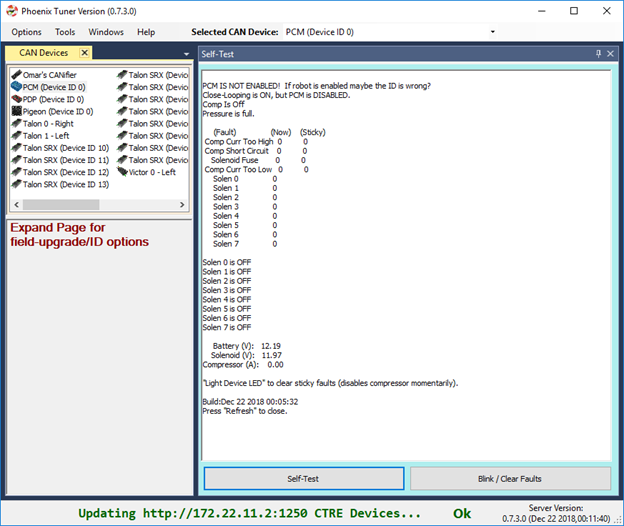
Task: Select Talon 0 - Right label
Action: coord(48,123)
